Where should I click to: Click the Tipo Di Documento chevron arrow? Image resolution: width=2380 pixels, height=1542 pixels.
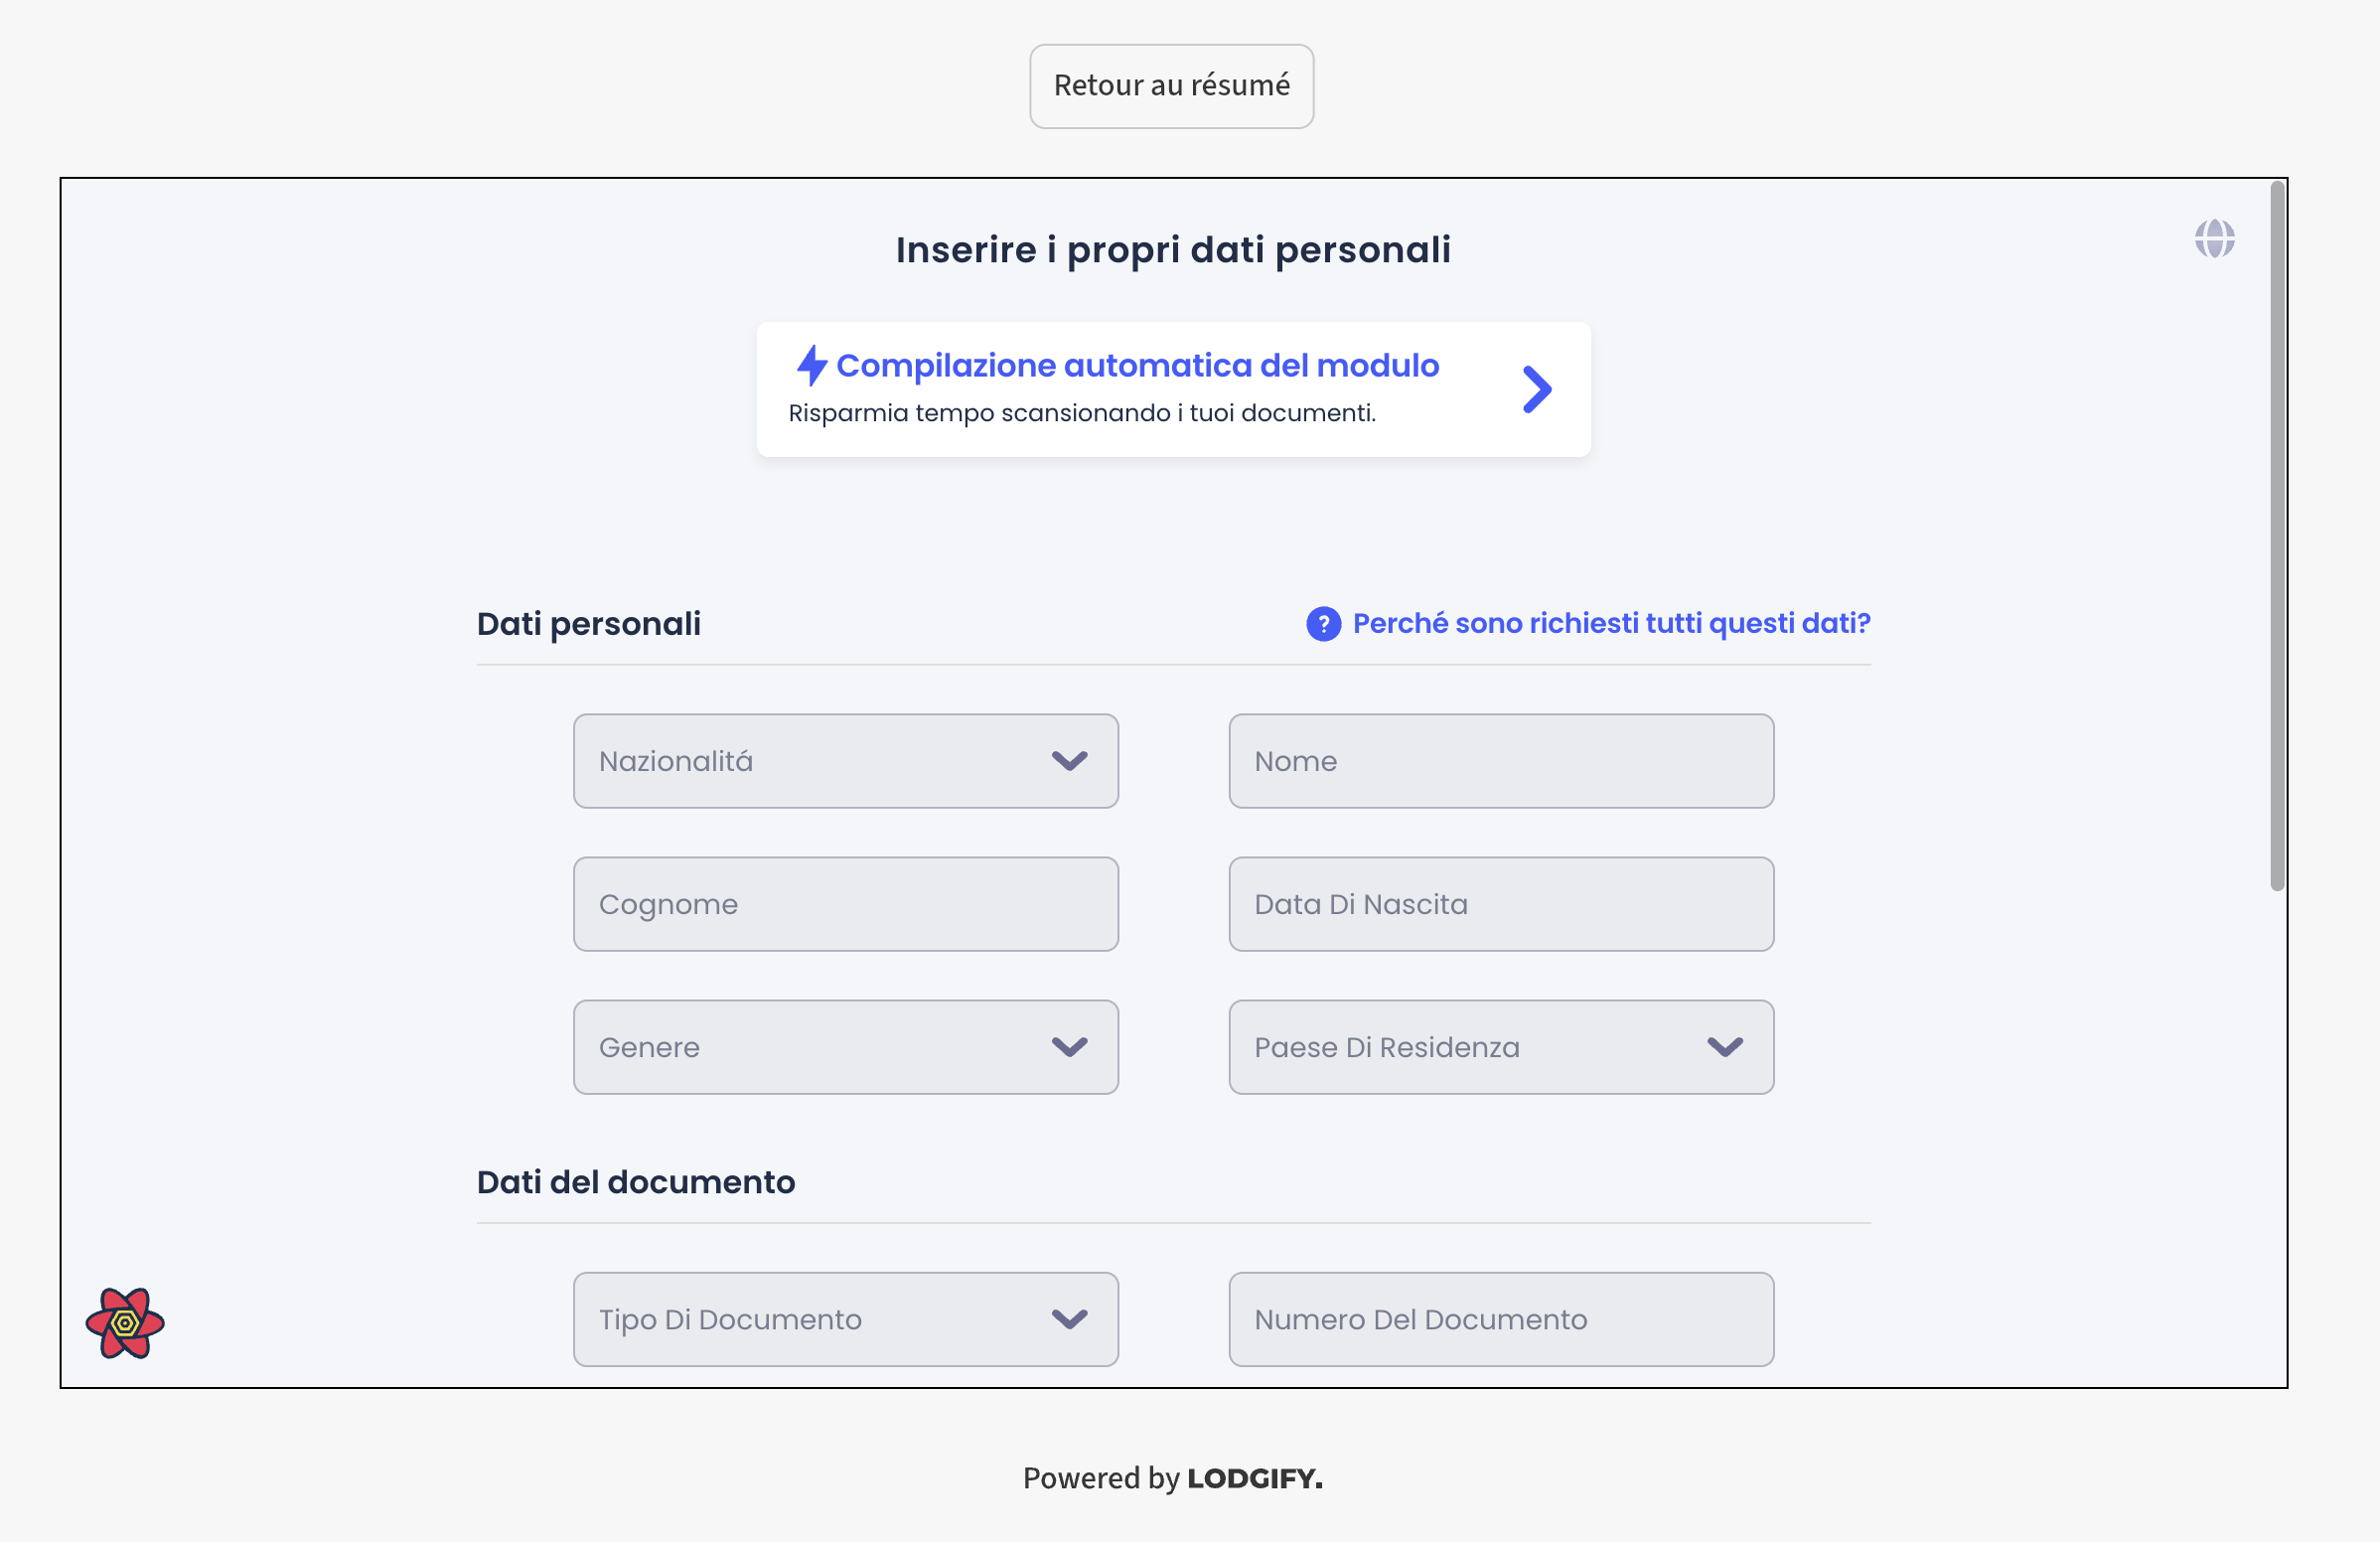[x=1069, y=1319]
